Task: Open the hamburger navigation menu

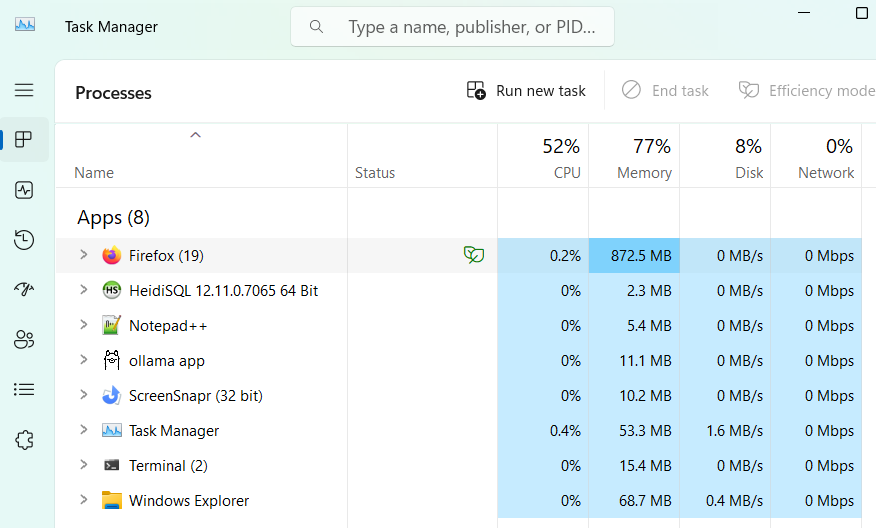Action: [x=24, y=90]
